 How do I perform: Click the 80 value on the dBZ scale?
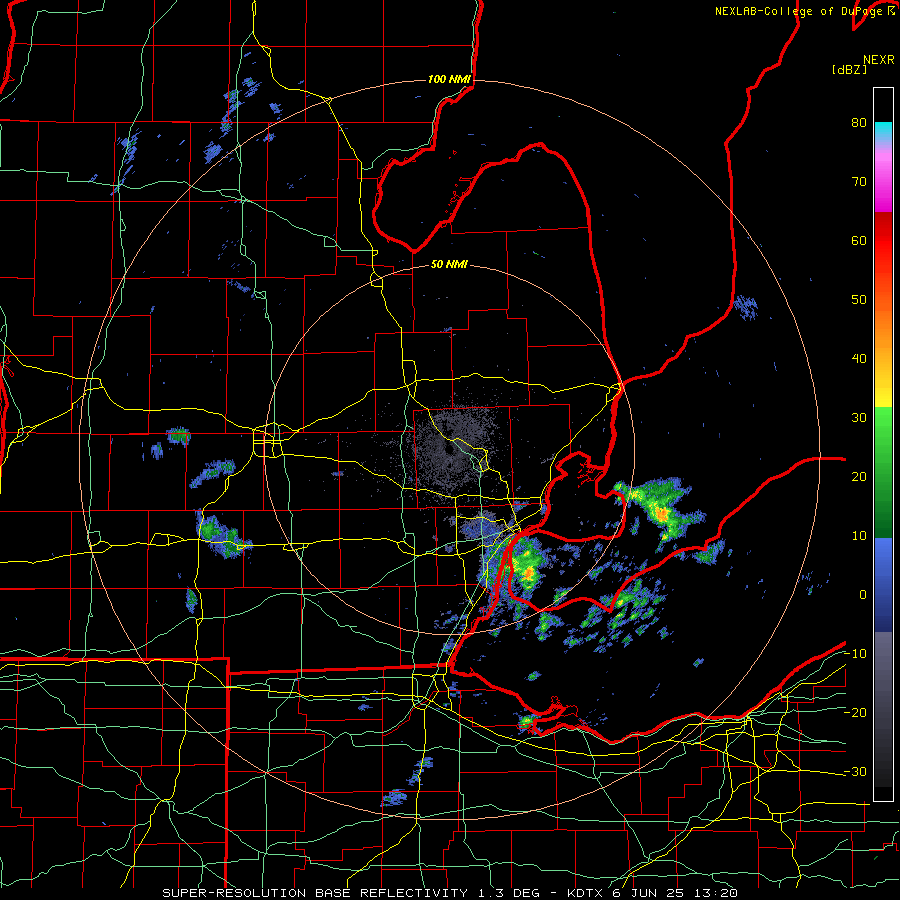point(859,123)
